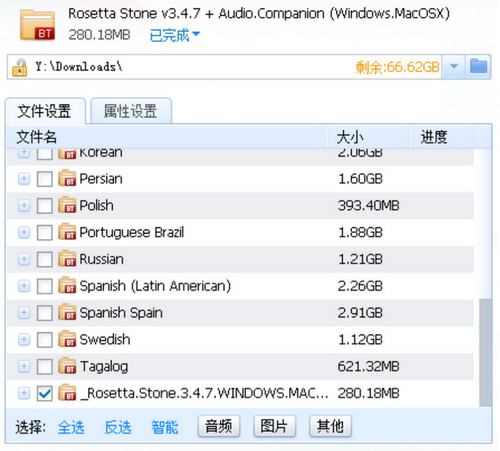500x451 pixels.
Task: Click the Spanish (Latin American) folder icon
Action: [x=67, y=286]
